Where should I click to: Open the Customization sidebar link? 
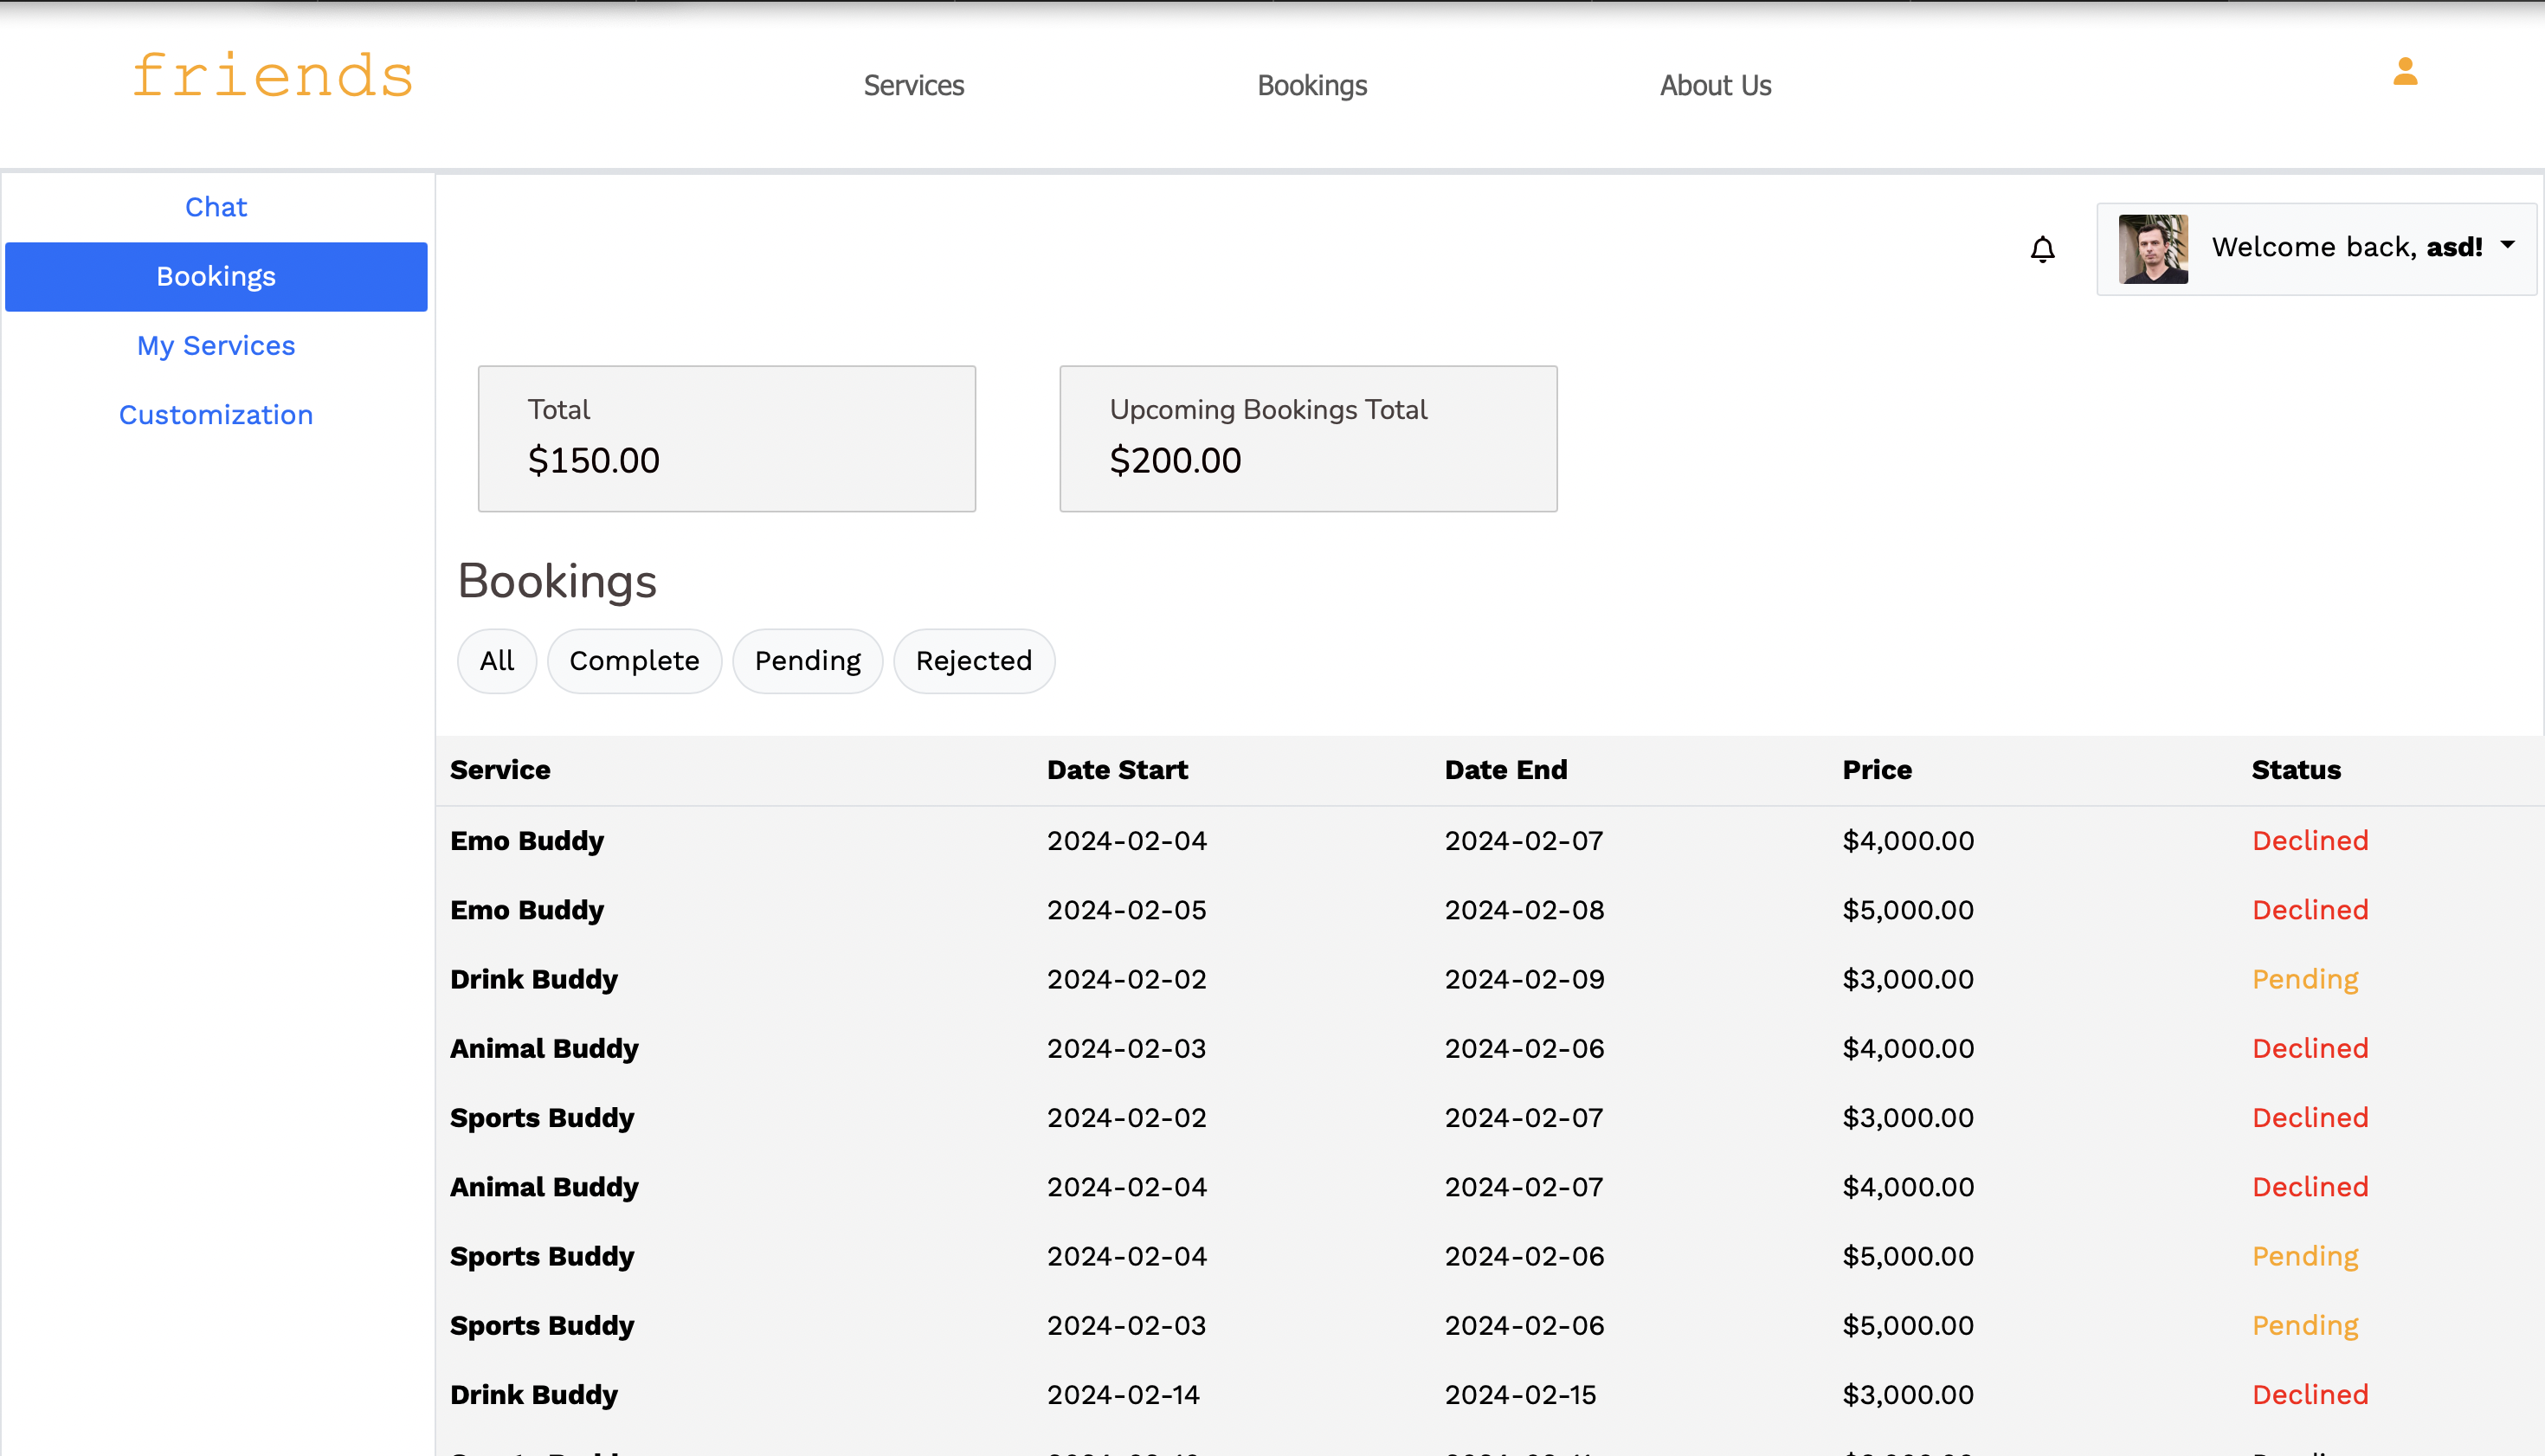[216, 415]
